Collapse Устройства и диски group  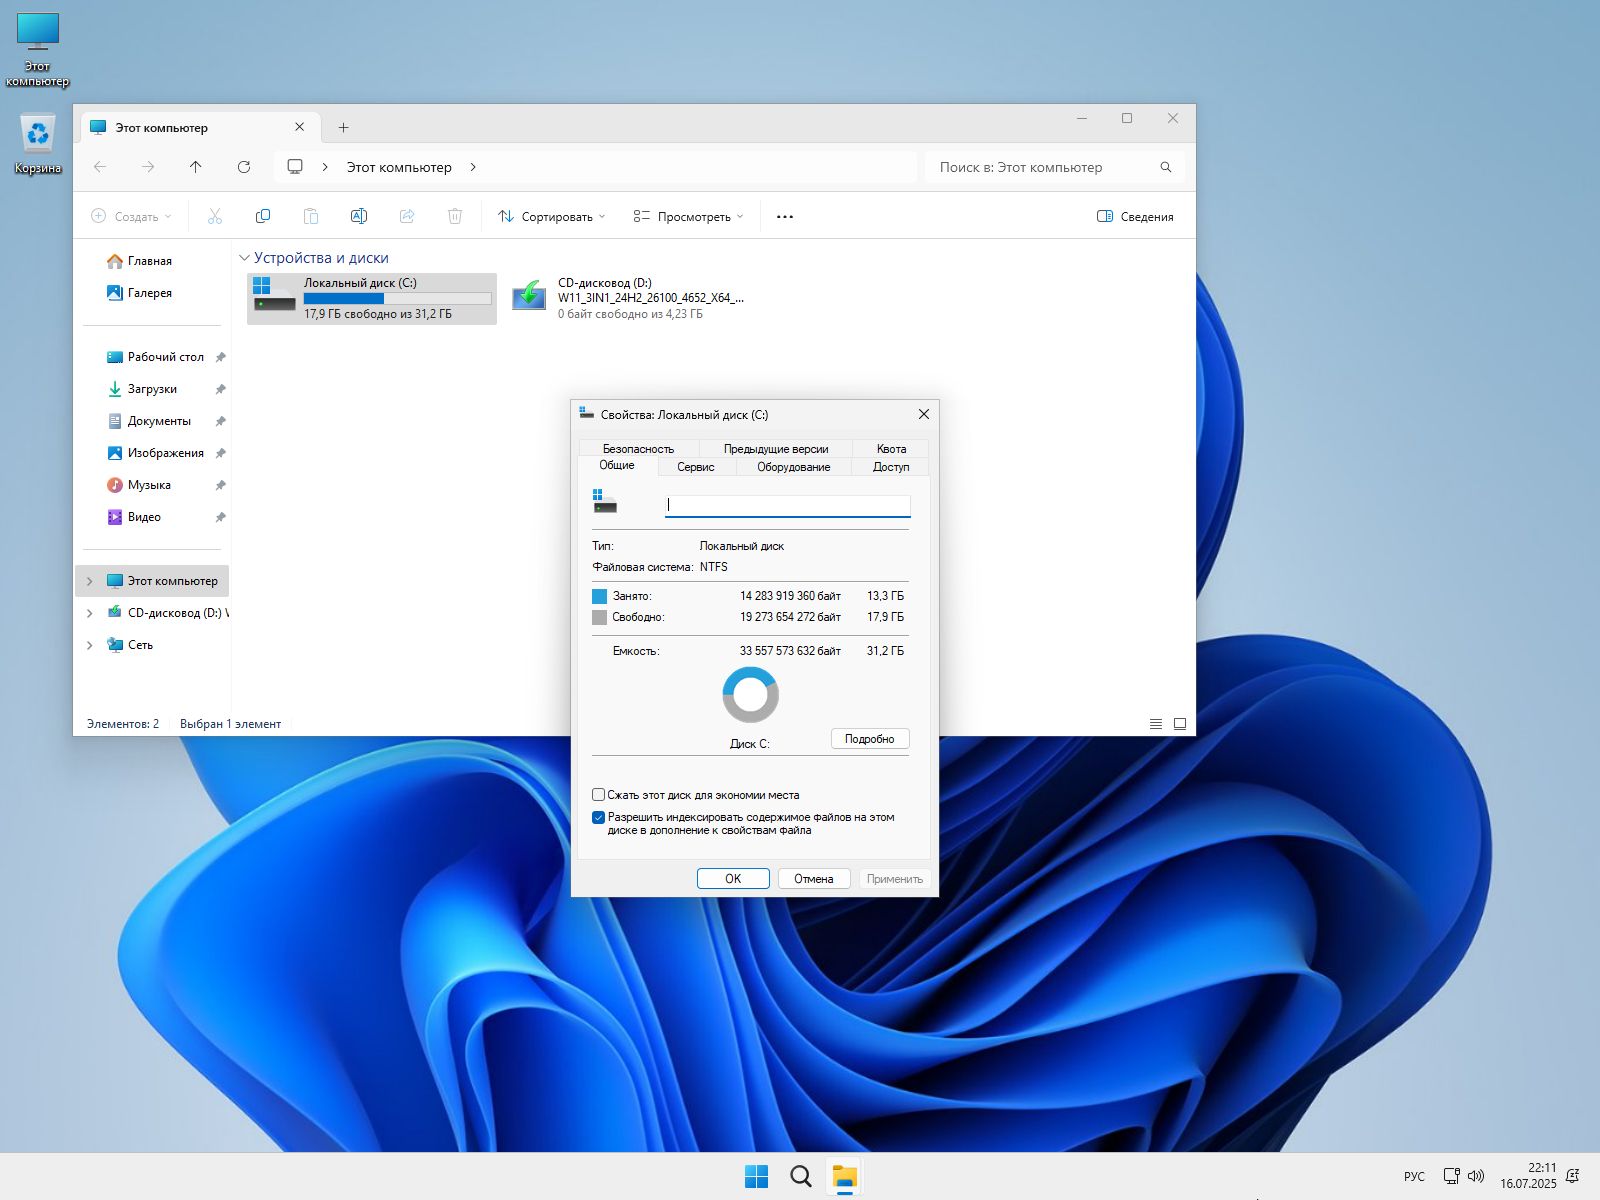(244, 258)
